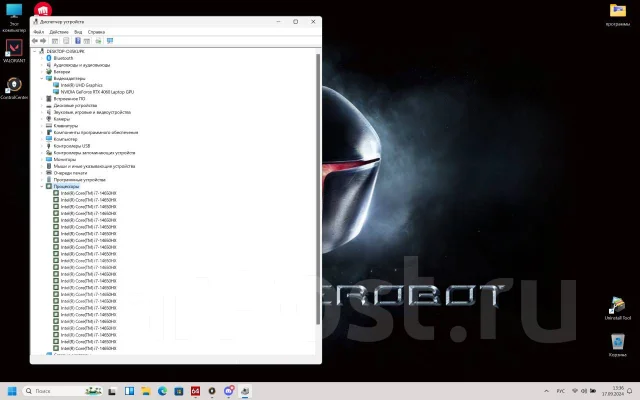Click the blue Help toolbar icon
Viewport: 640px width, 400px height.
coord(78,41)
